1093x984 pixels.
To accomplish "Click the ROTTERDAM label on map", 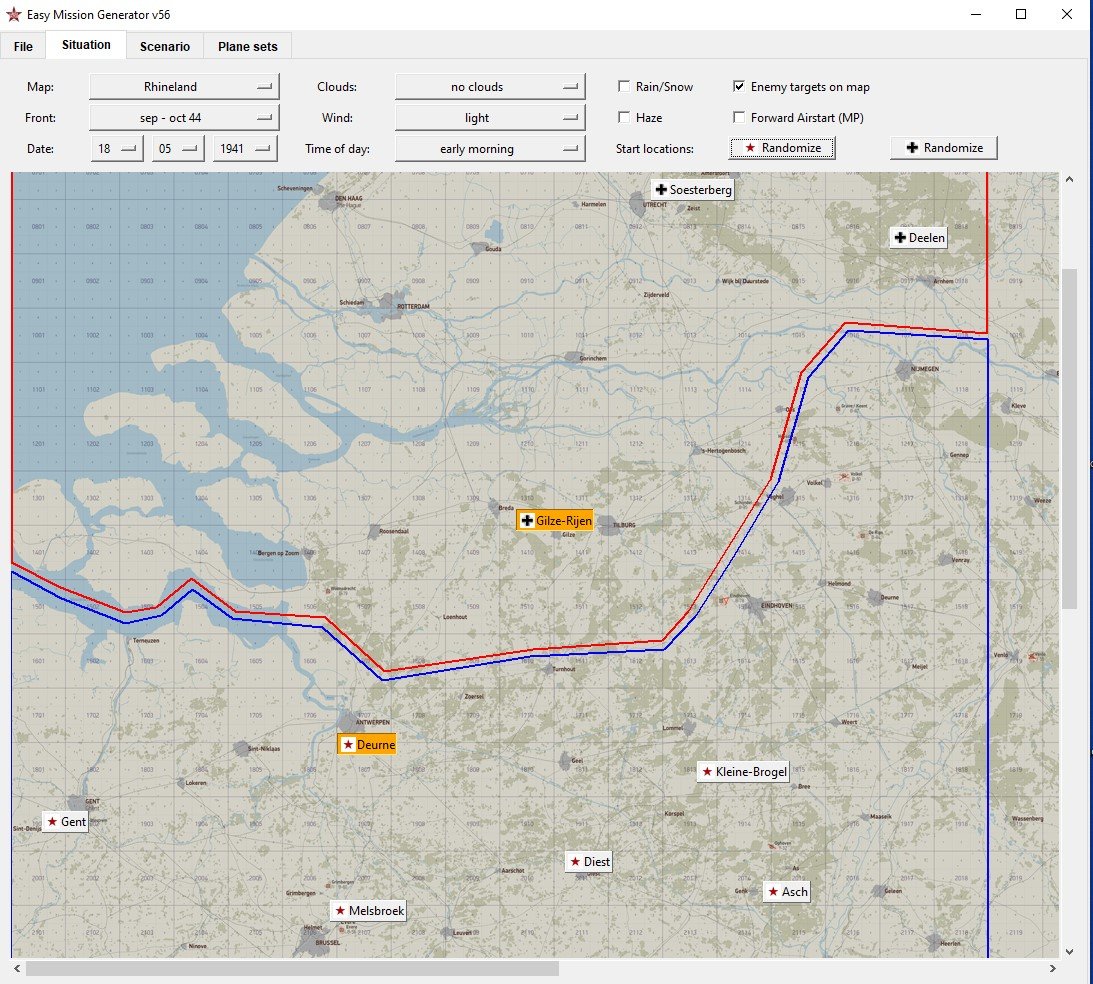I will 413,307.
